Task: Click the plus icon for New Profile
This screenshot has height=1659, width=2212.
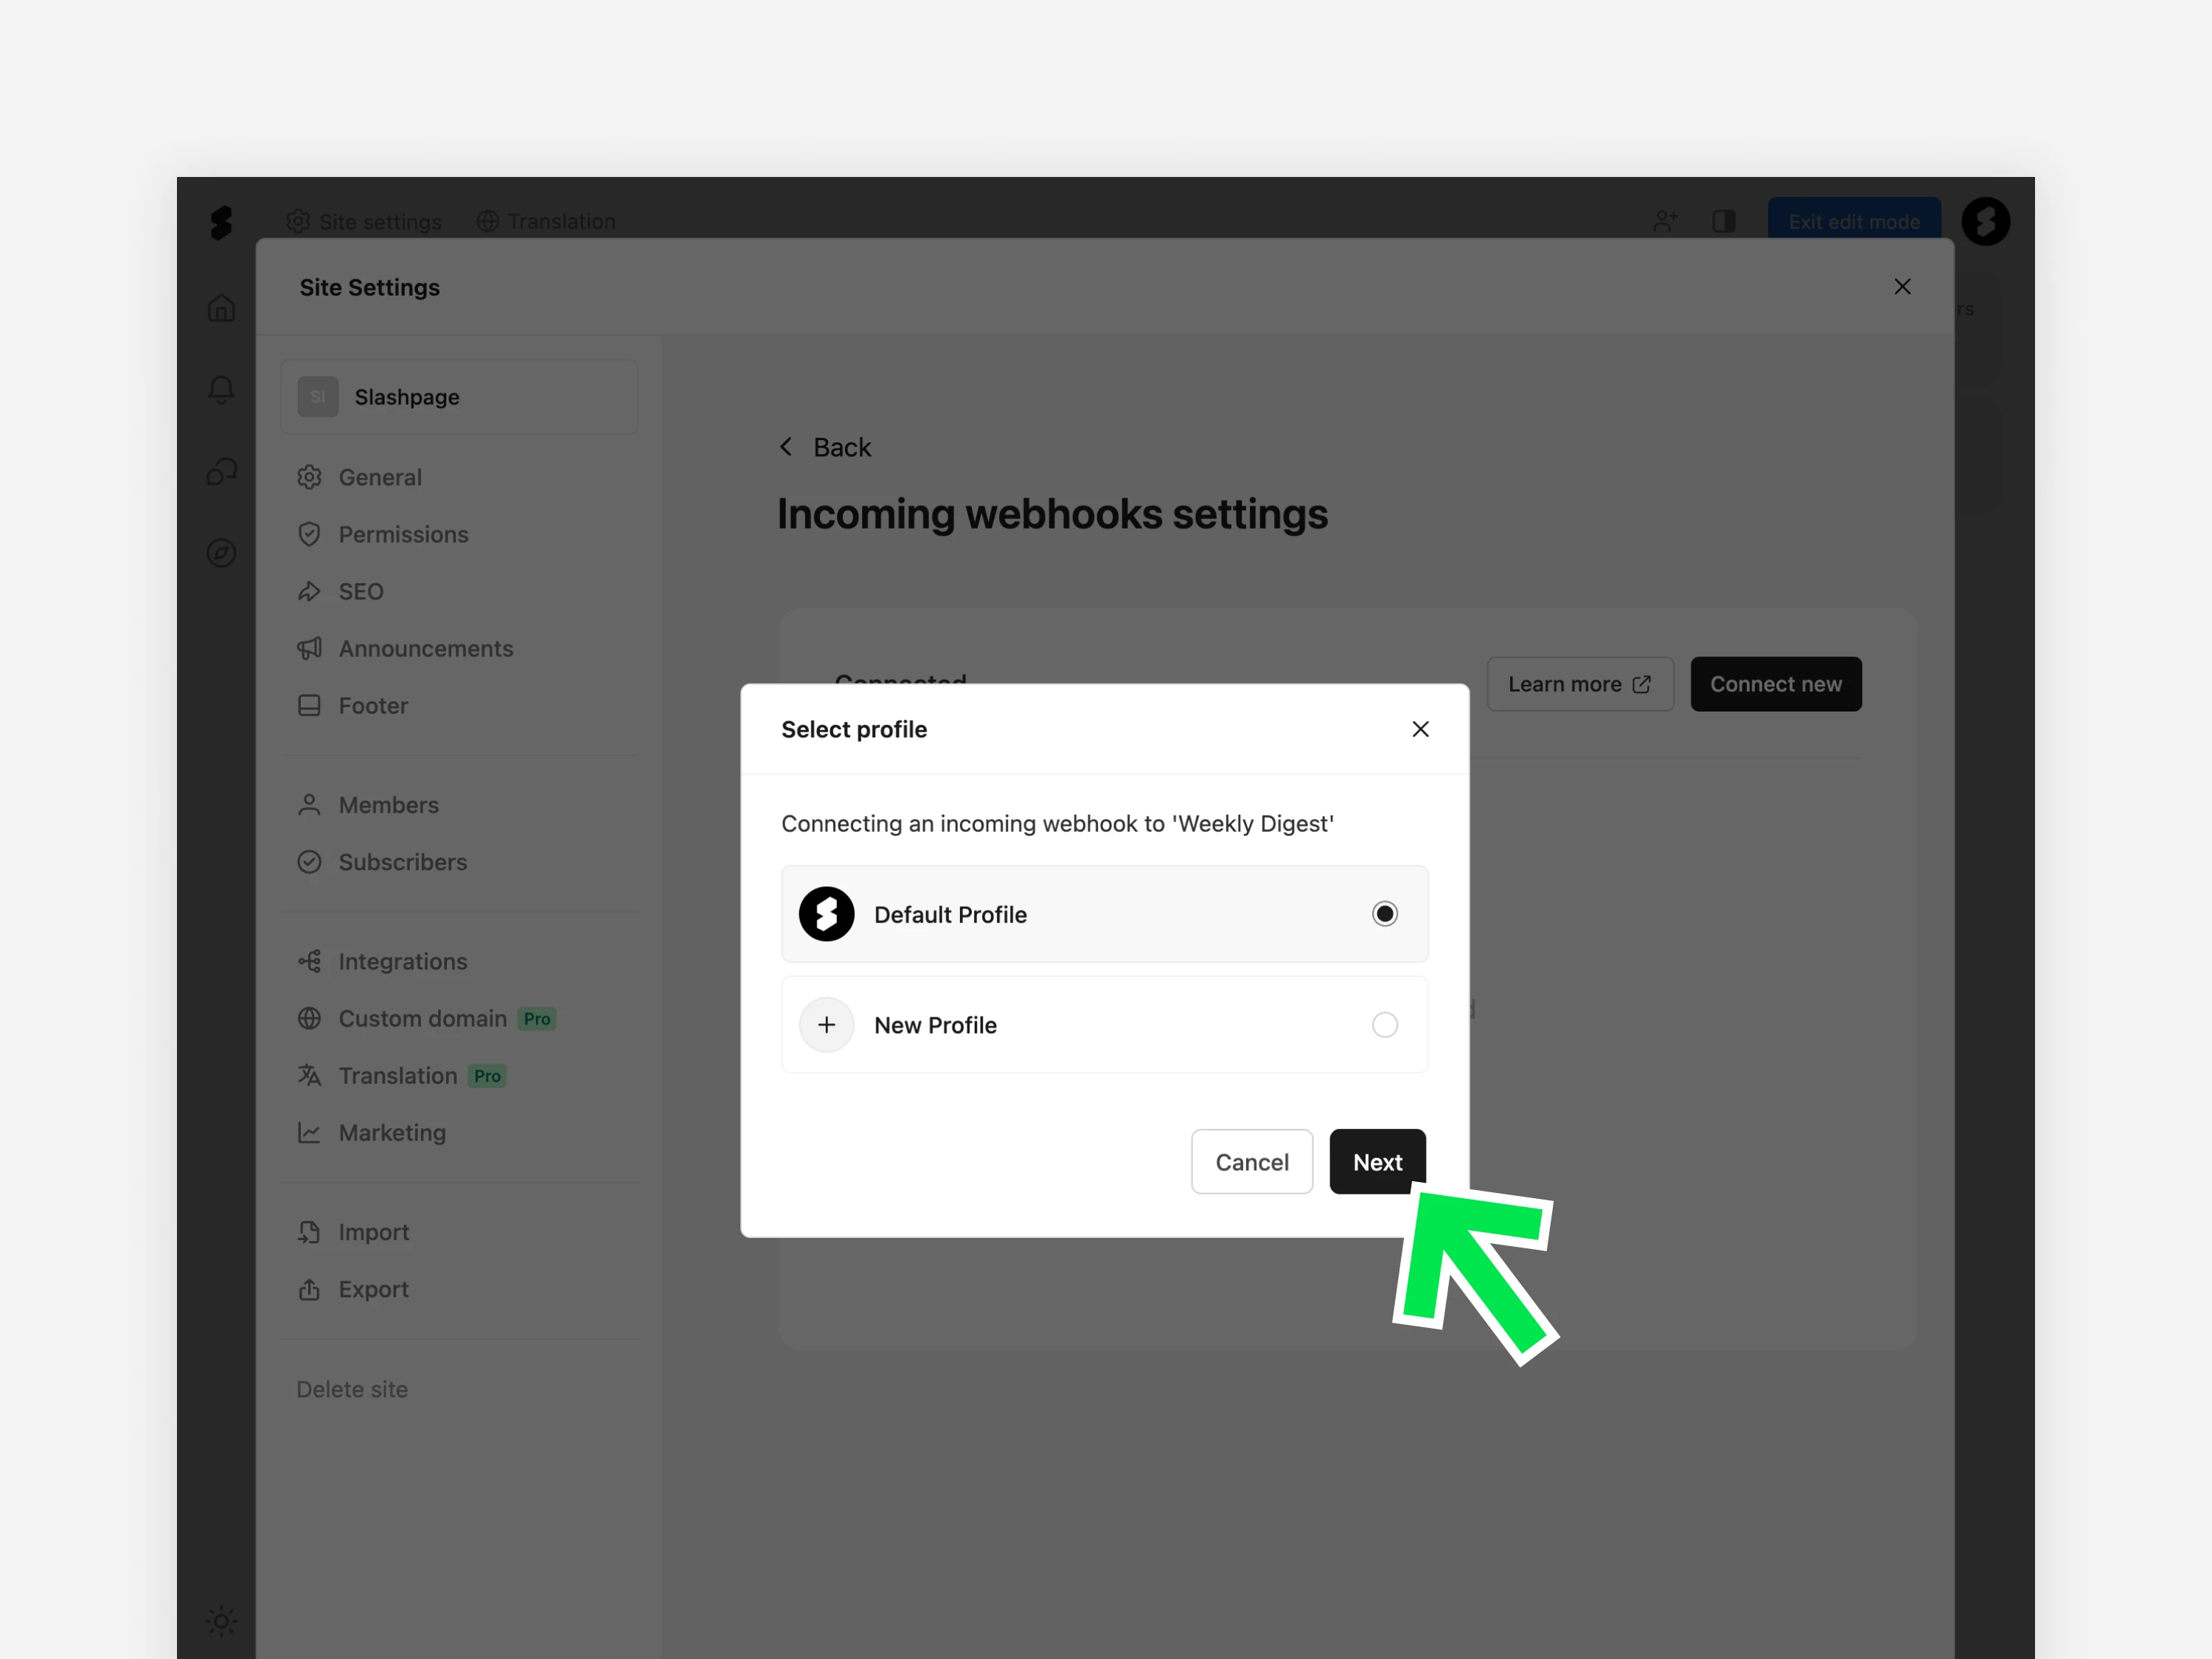Action: (826, 1024)
